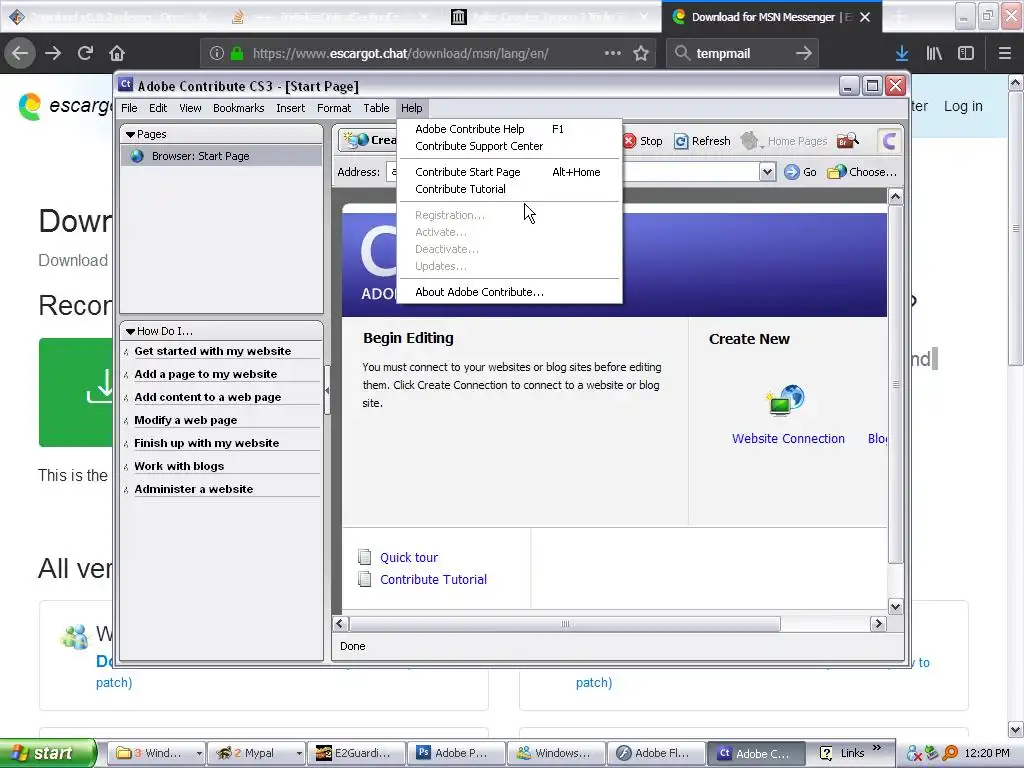
Task: Click Log in on escargot page
Action: click(x=963, y=106)
